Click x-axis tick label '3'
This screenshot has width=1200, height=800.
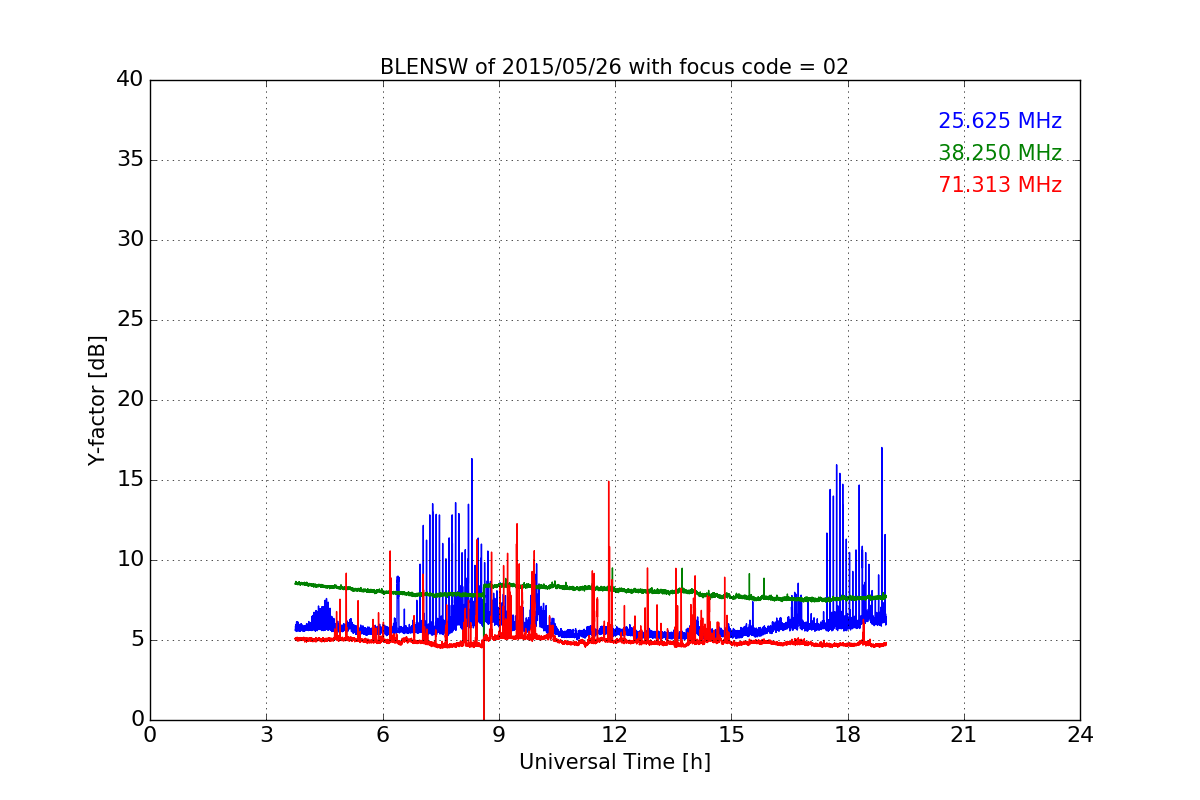tap(266, 735)
